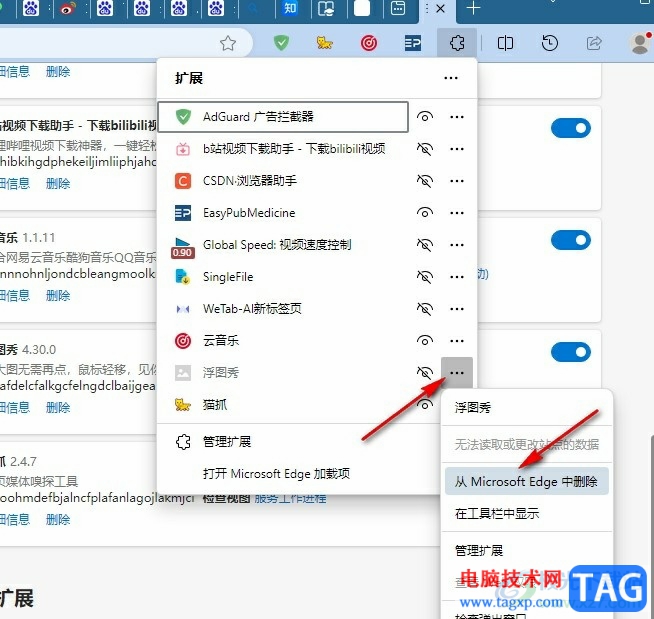Open more actions for EasyPubMedicine
The image size is (654, 619).
457,213
